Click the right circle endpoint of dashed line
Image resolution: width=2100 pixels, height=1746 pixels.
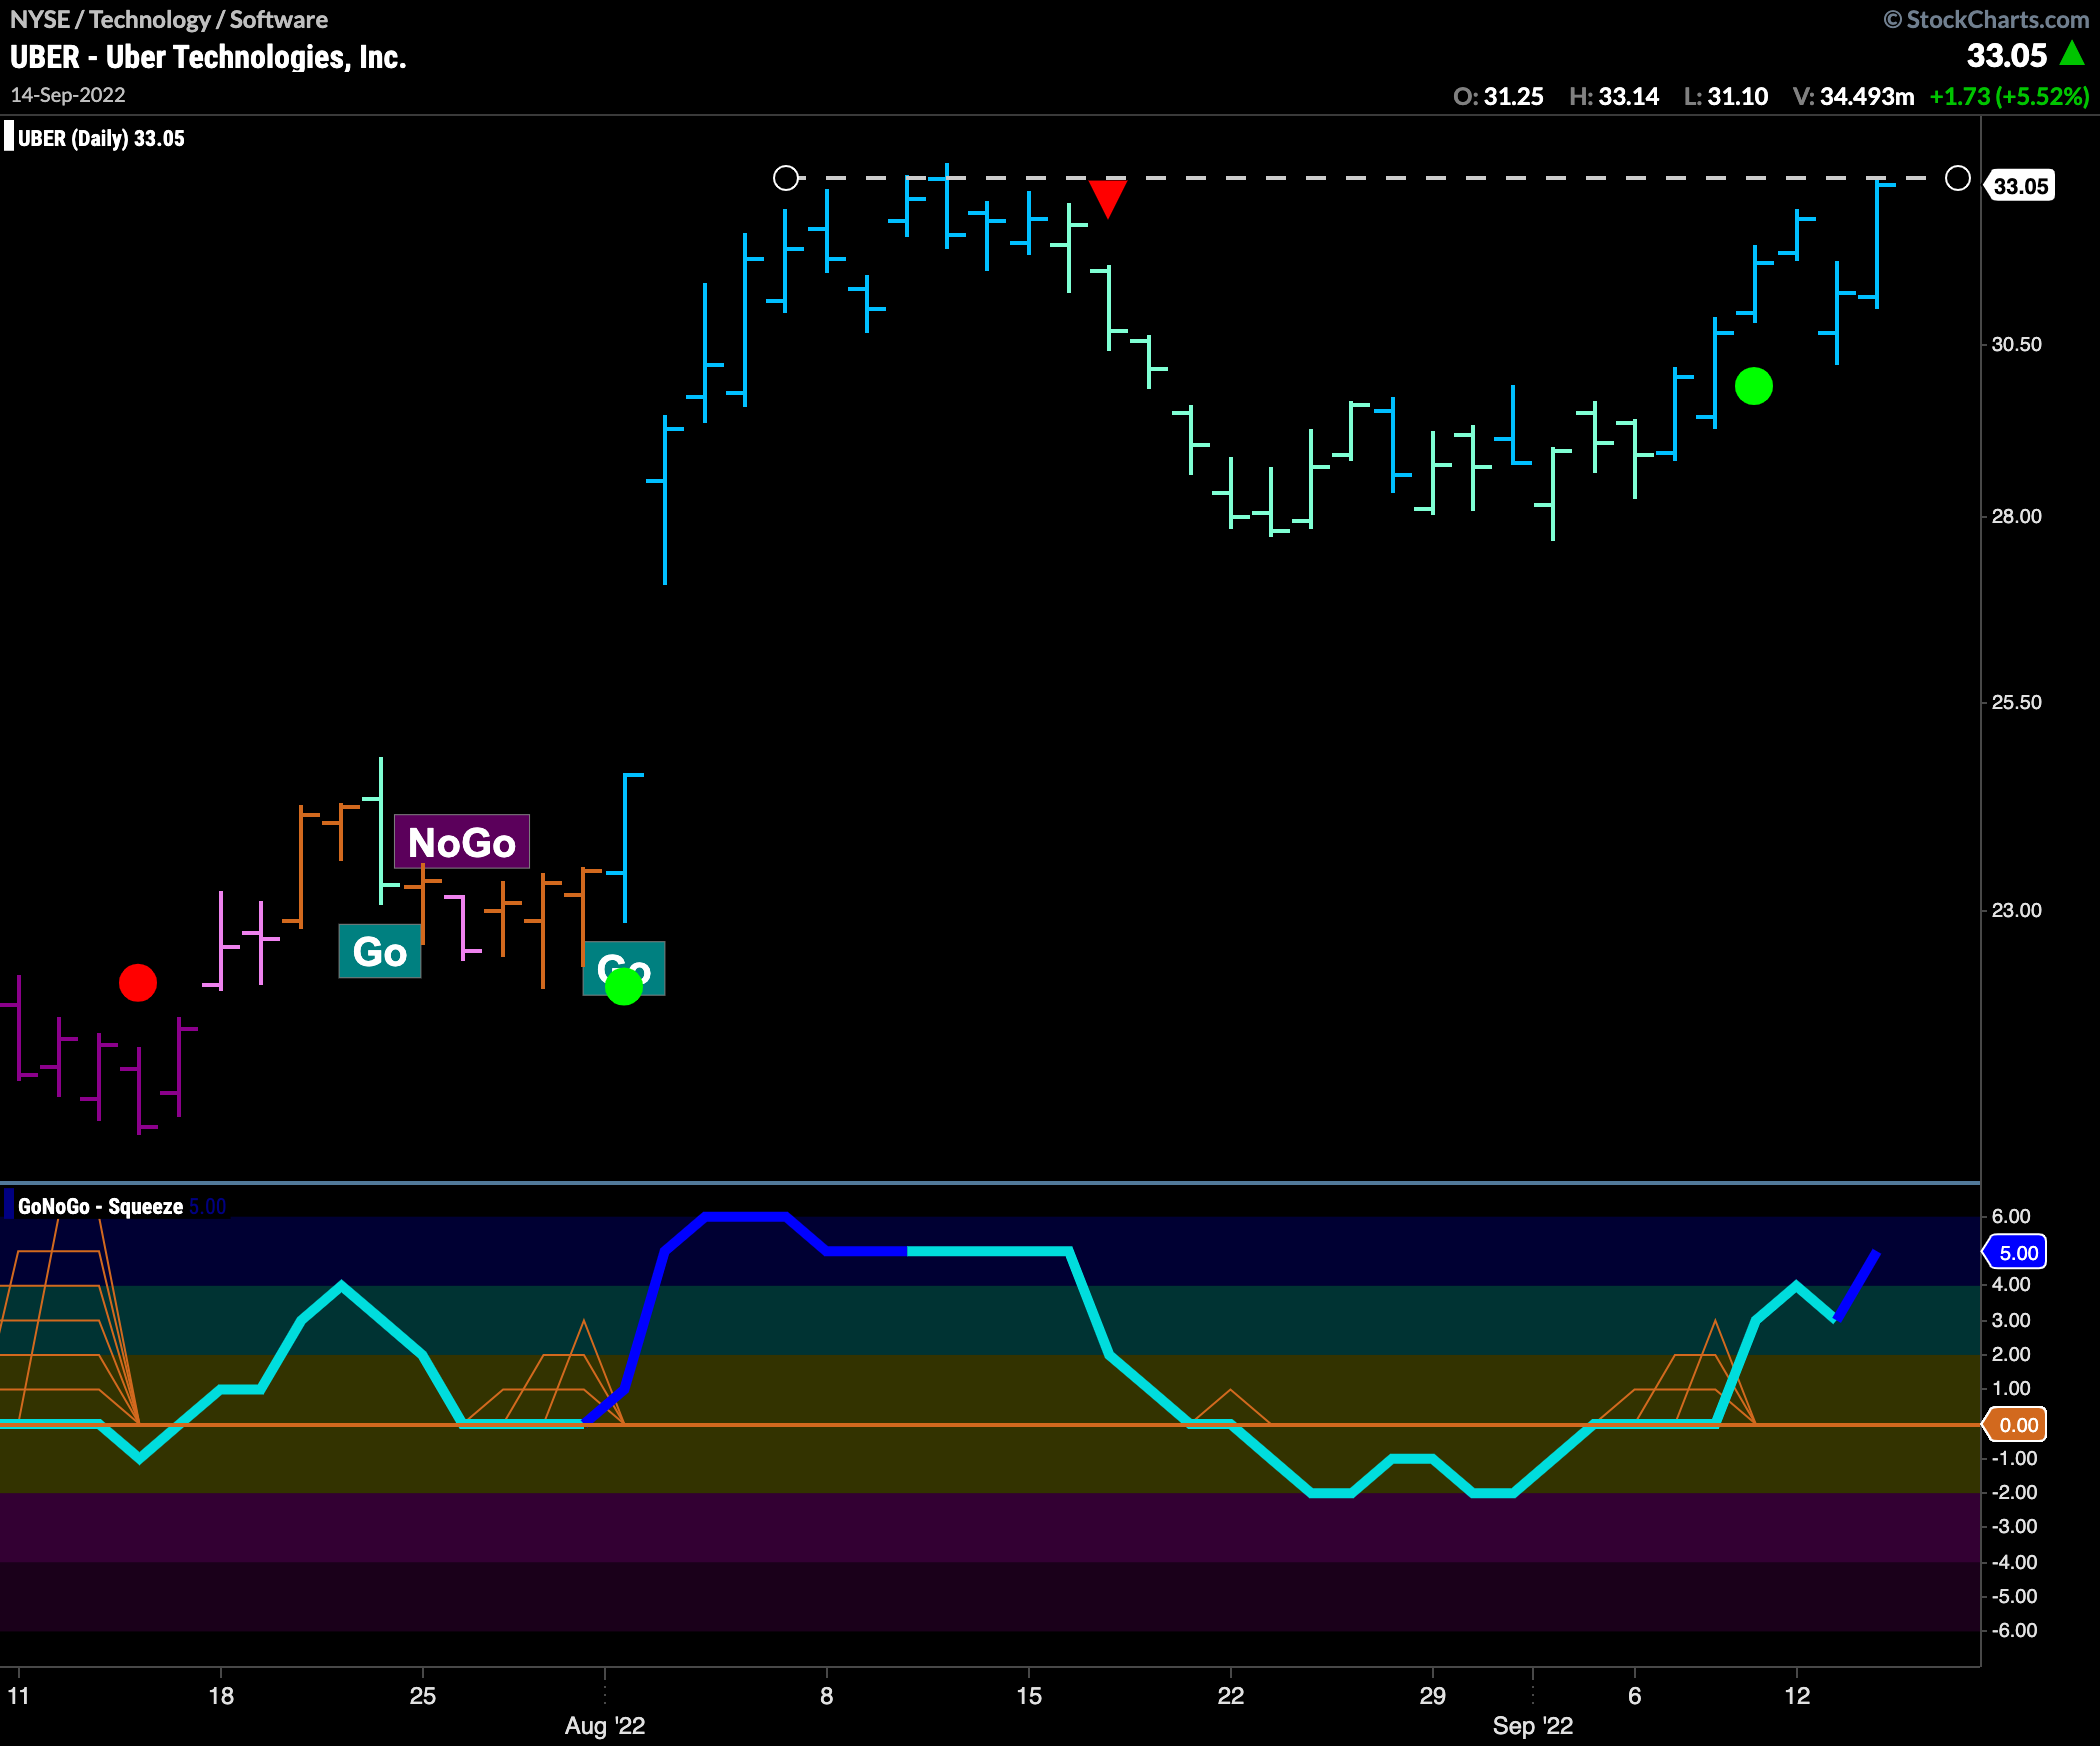pos(1958,178)
